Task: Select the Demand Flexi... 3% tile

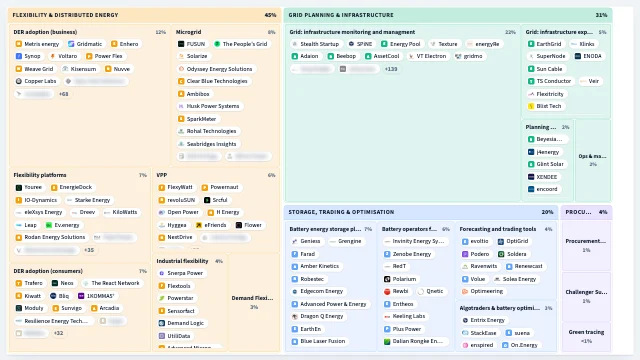Action: click(x=253, y=302)
